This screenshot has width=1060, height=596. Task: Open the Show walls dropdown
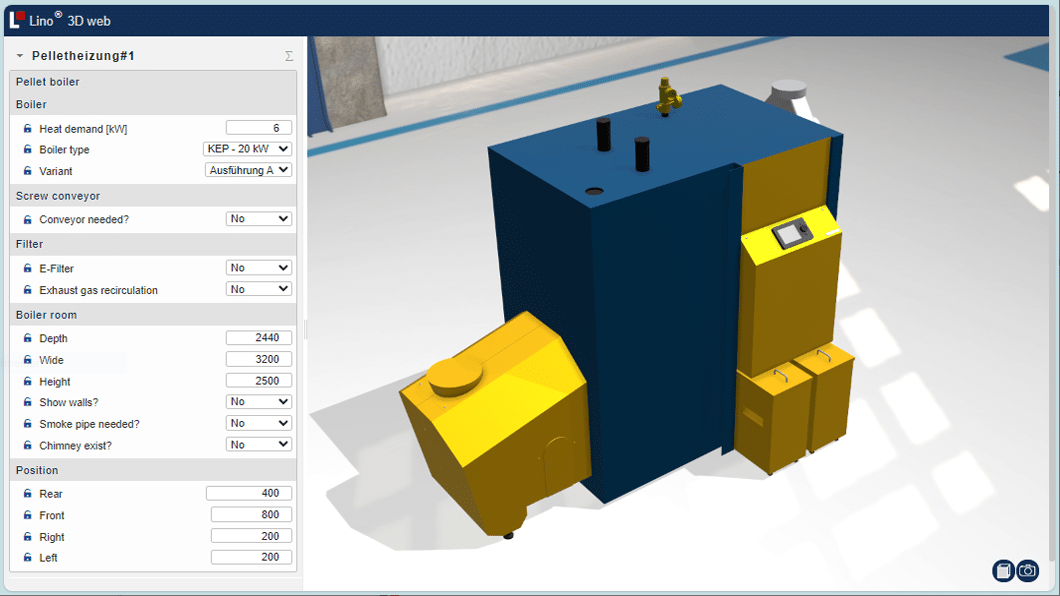click(x=259, y=401)
